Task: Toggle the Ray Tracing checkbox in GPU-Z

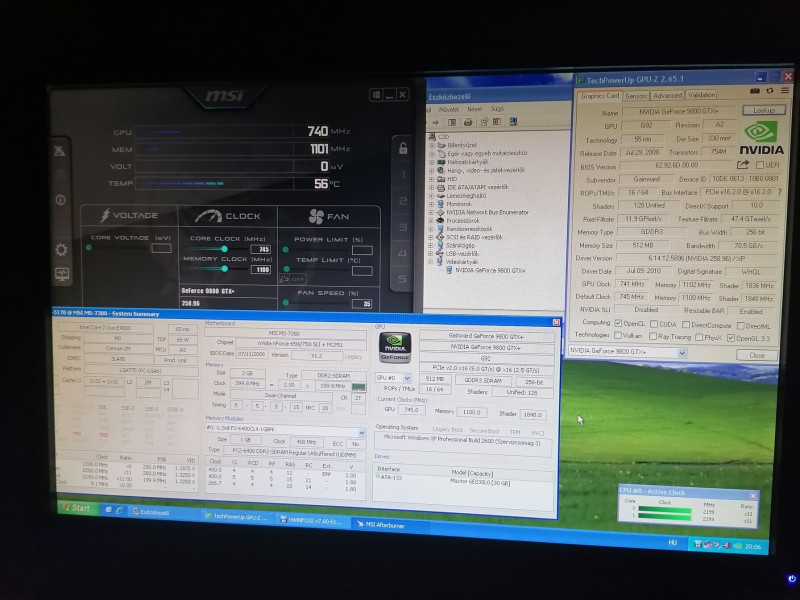Action: pyautogui.click(x=653, y=336)
